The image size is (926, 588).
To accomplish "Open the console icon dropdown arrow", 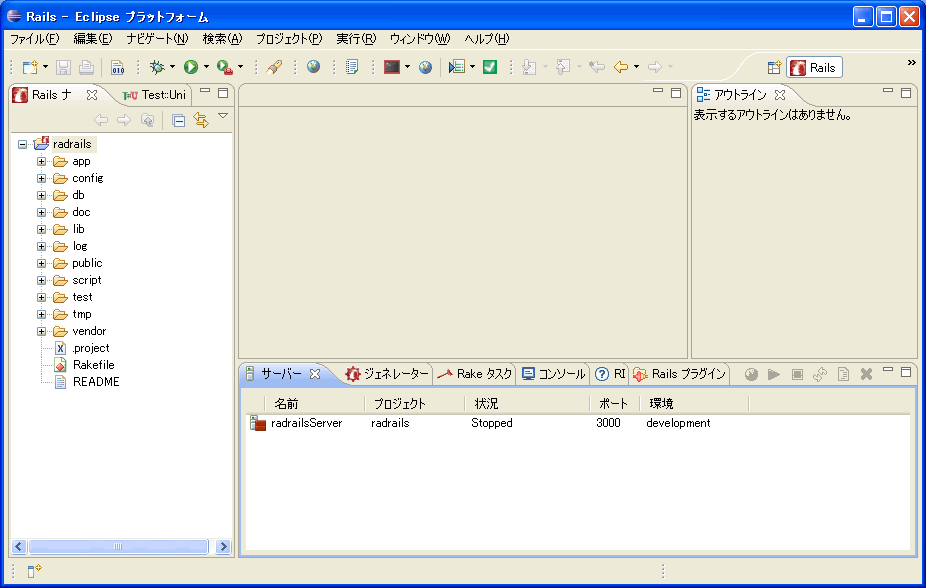I will tap(407, 67).
